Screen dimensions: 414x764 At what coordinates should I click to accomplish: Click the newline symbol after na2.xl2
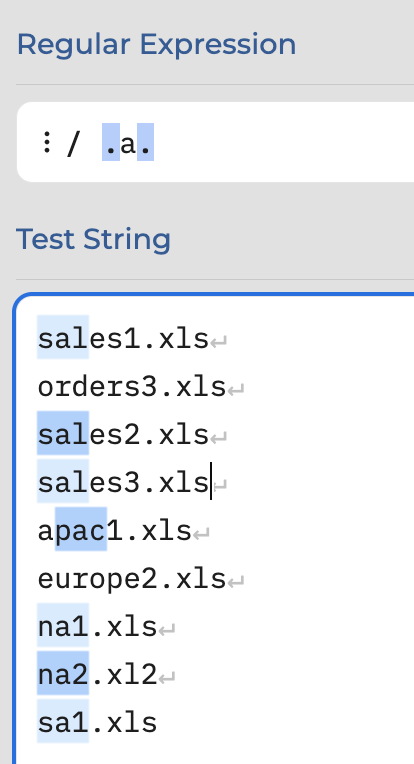pos(167,677)
